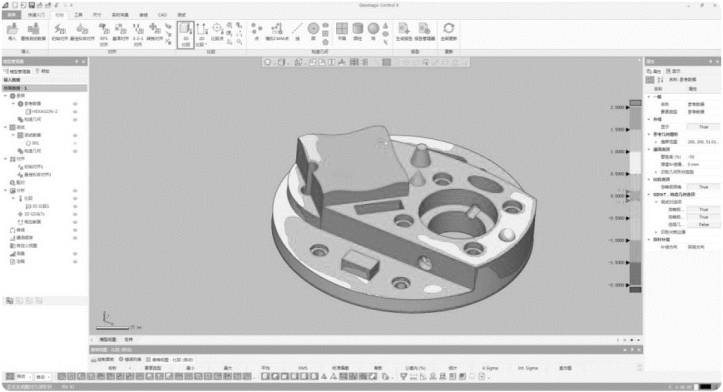Select the RPS Alignment icon

pos(104,35)
